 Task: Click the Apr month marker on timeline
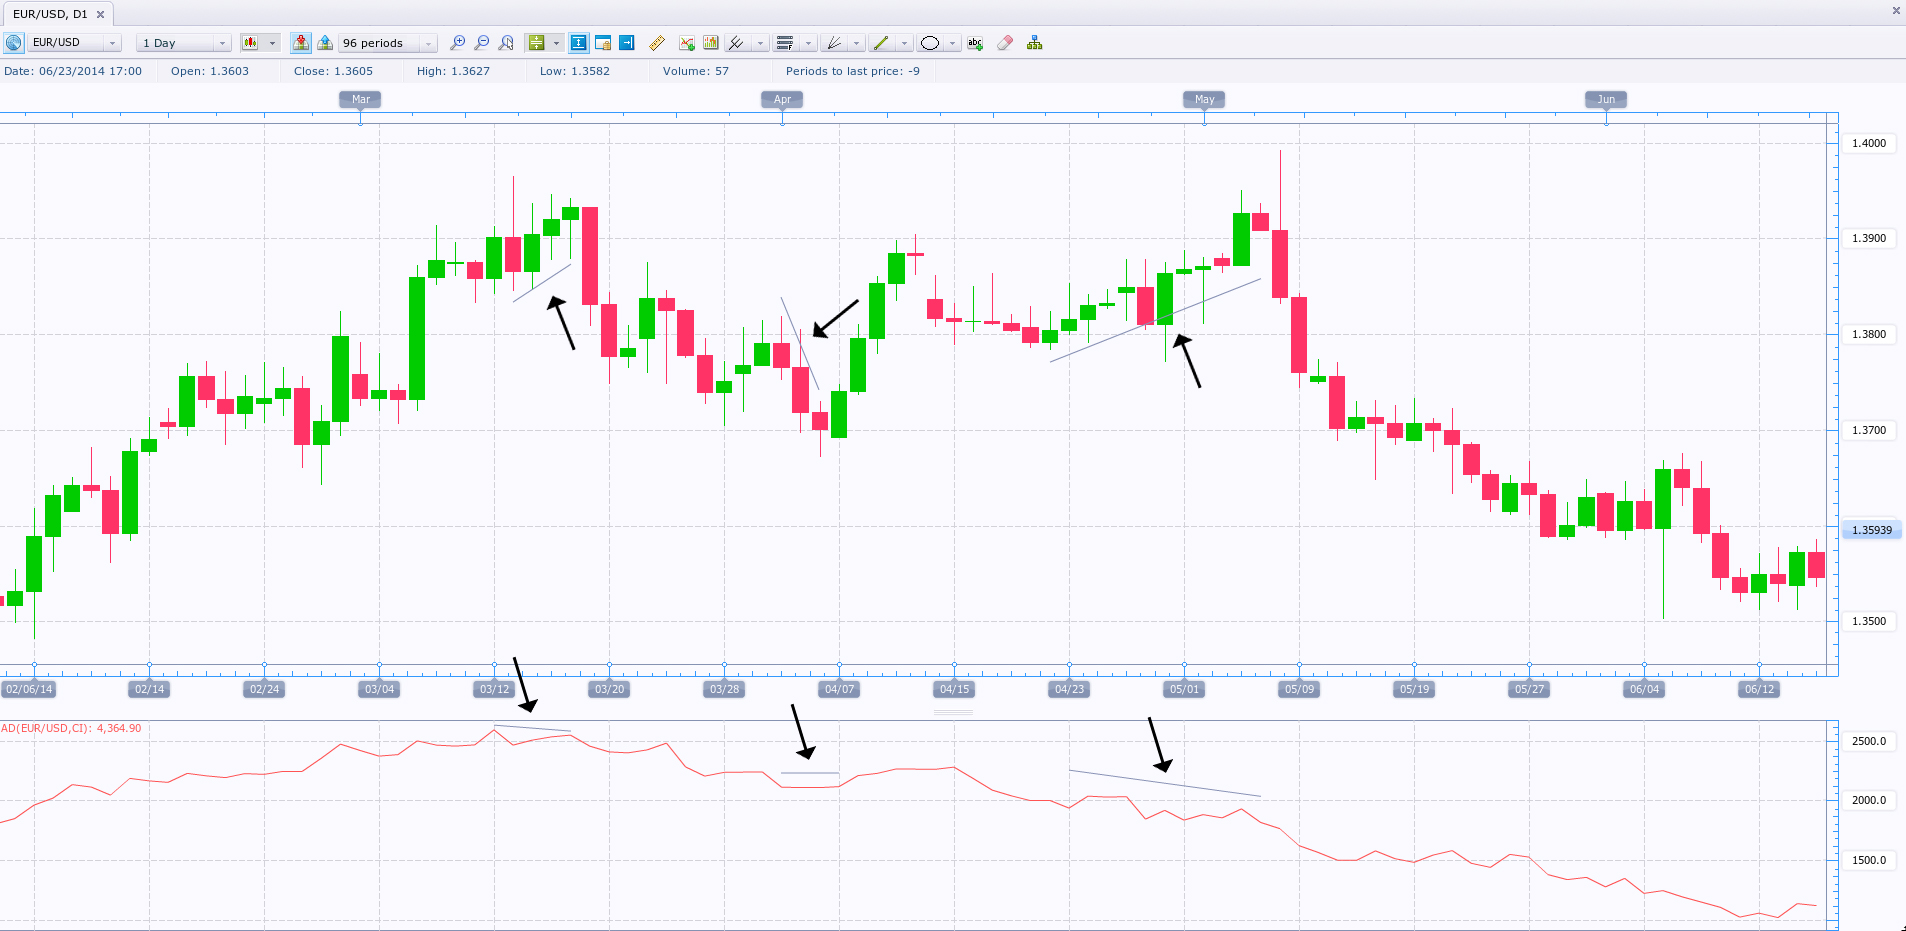tap(782, 99)
